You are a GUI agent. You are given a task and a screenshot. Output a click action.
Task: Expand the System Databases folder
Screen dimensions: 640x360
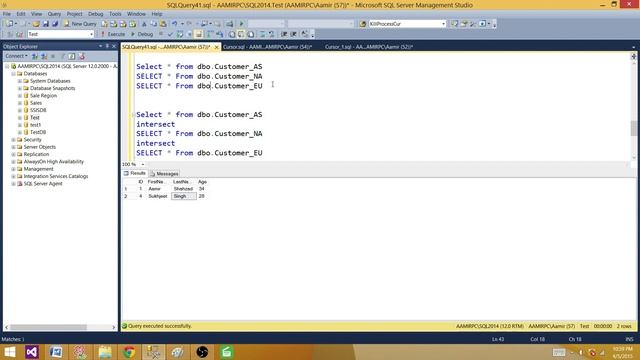tap(20, 81)
